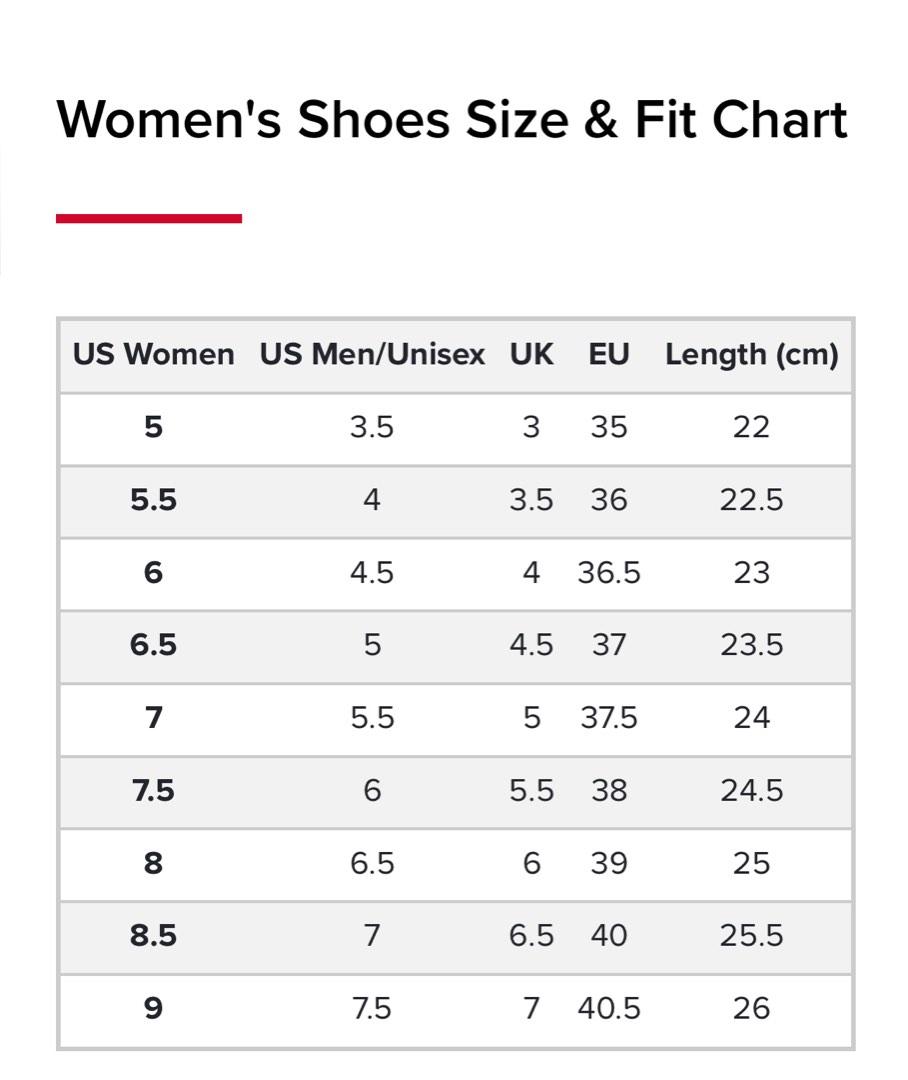Click US Women size 7.5 row label
Image resolution: width=908 pixels, height=1080 pixels.
[x=153, y=791]
